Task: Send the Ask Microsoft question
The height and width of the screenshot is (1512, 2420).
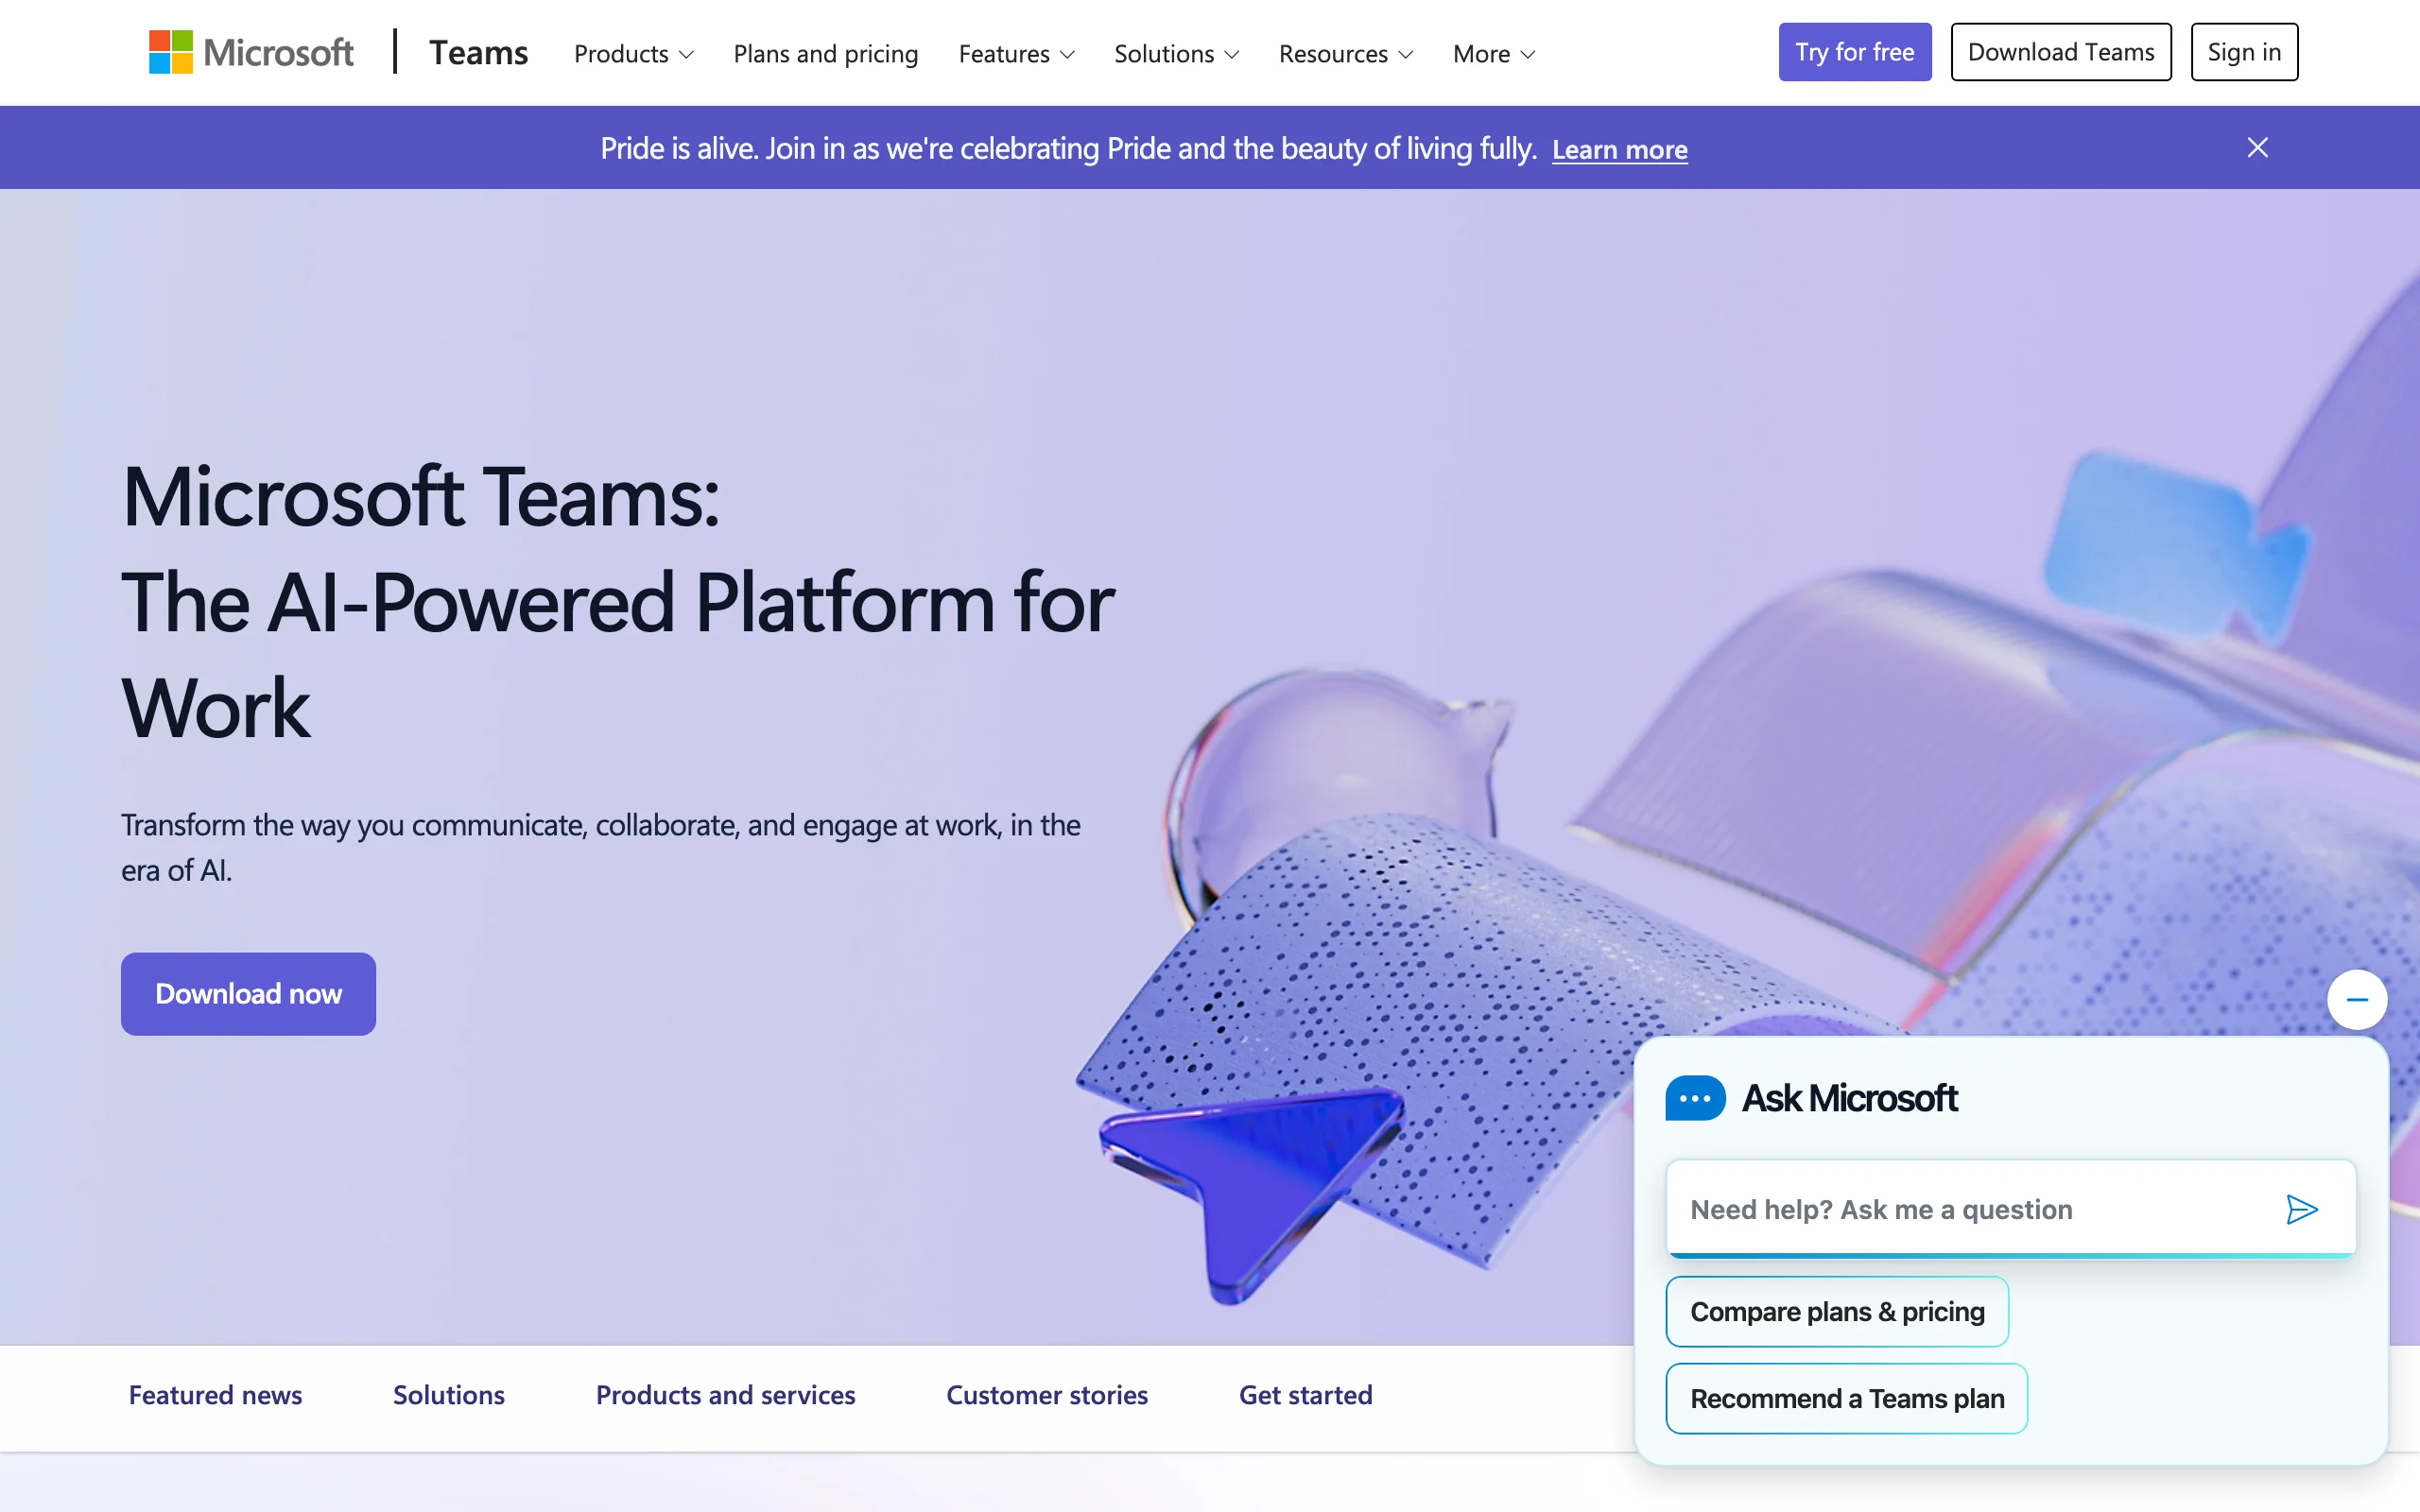Action: coord(2301,1209)
